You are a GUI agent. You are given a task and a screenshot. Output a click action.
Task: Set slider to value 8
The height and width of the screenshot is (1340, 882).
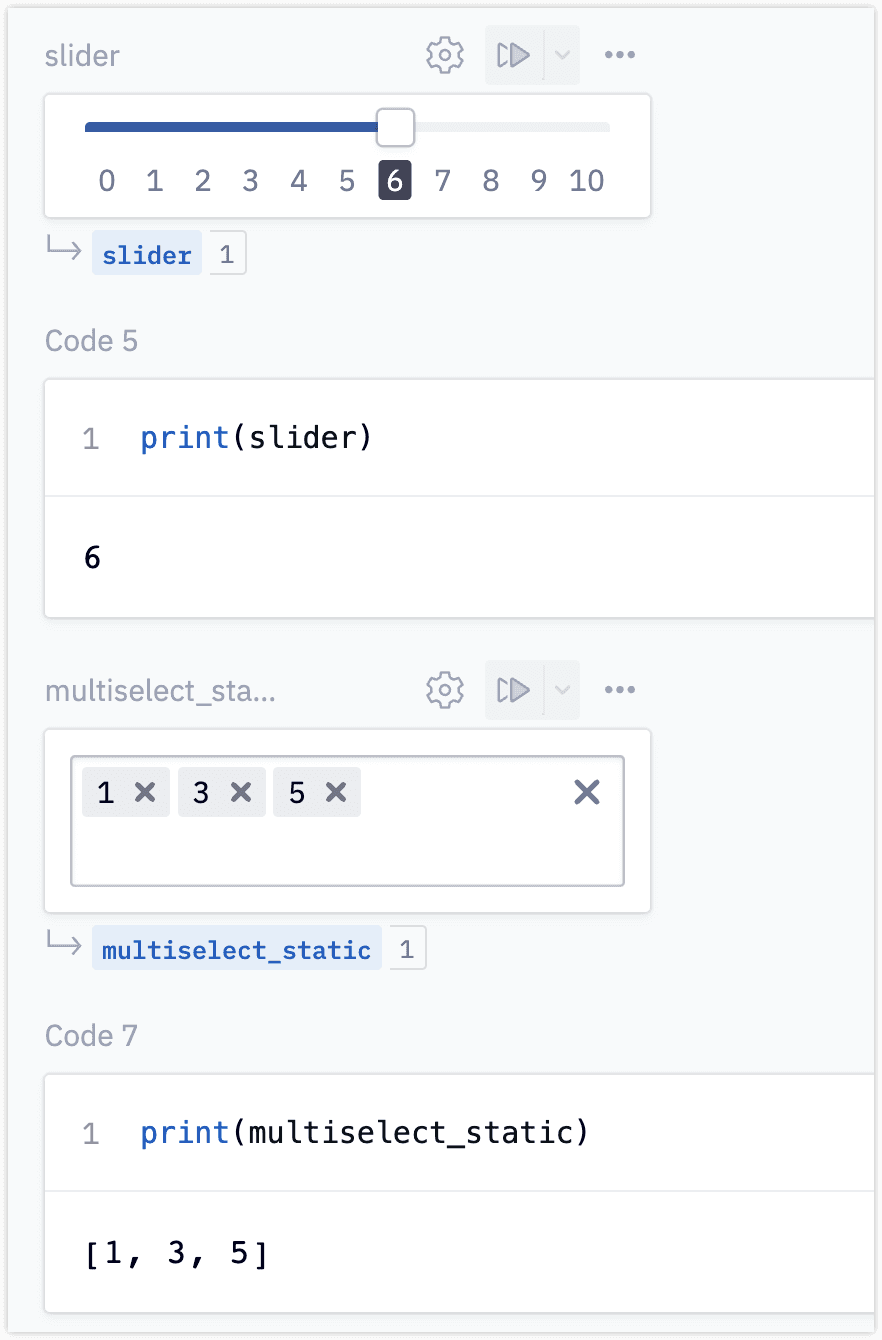[x=491, y=181]
